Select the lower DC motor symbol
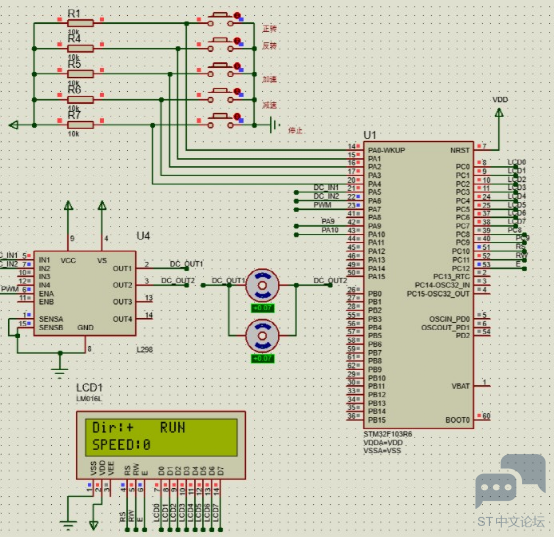Image resolution: width=554 pixels, height=537 pixels. tap(262, 336)
